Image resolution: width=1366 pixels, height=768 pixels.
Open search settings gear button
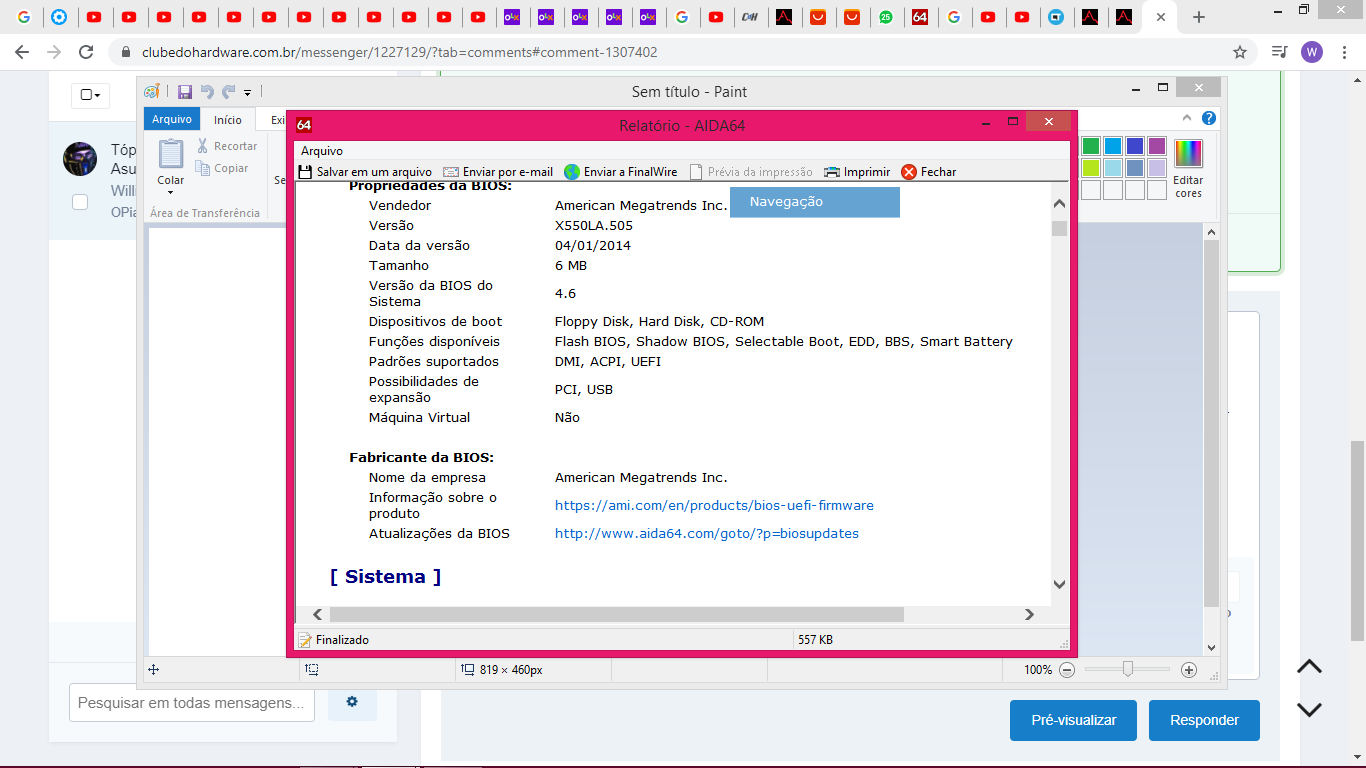point(352,702)
